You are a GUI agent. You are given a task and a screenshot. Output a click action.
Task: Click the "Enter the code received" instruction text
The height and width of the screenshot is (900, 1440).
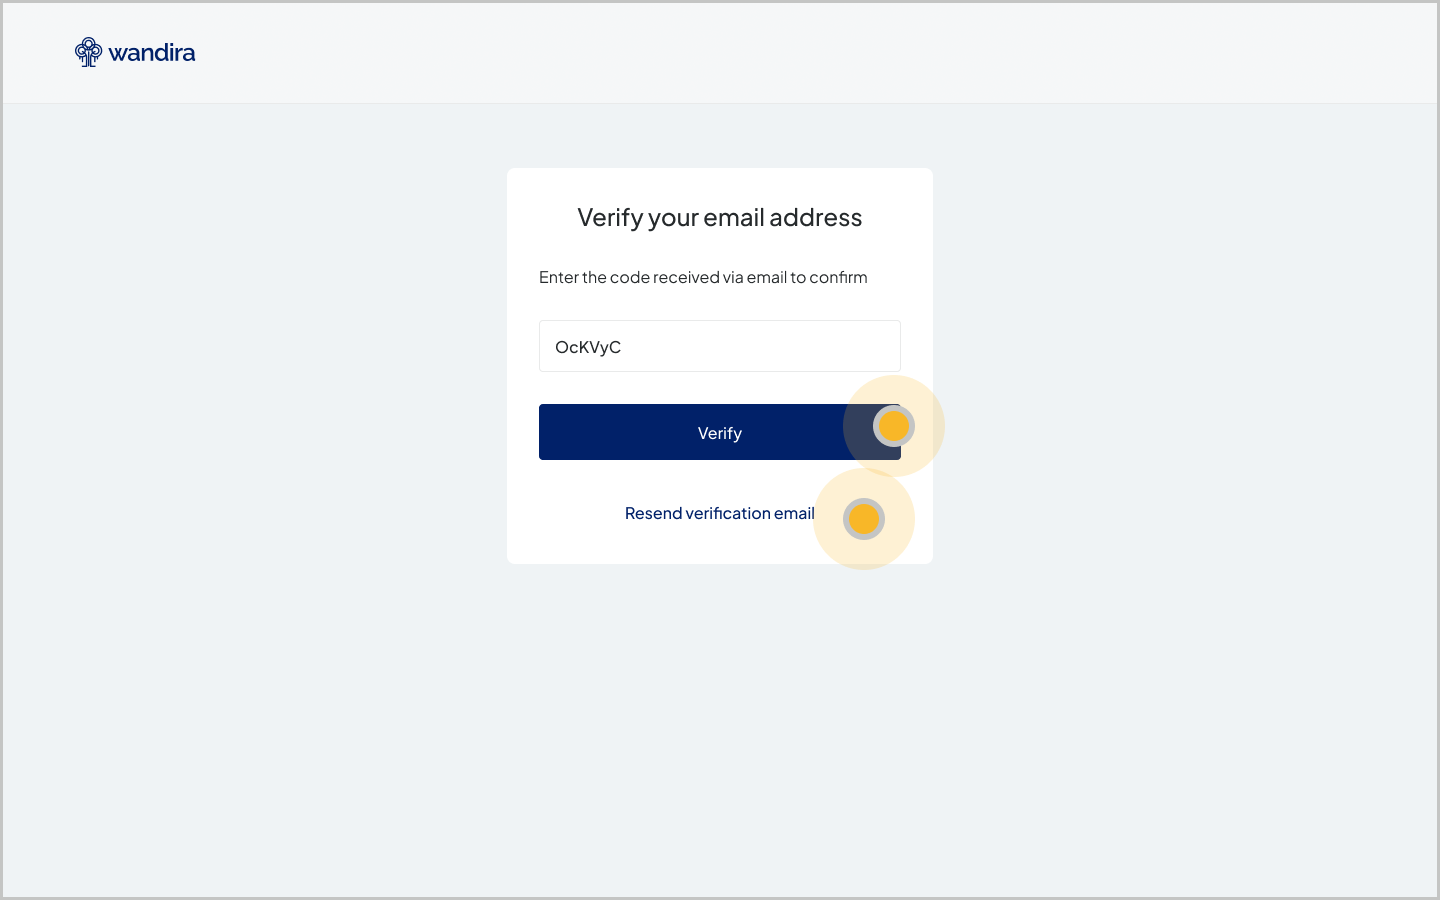(702, 277)
